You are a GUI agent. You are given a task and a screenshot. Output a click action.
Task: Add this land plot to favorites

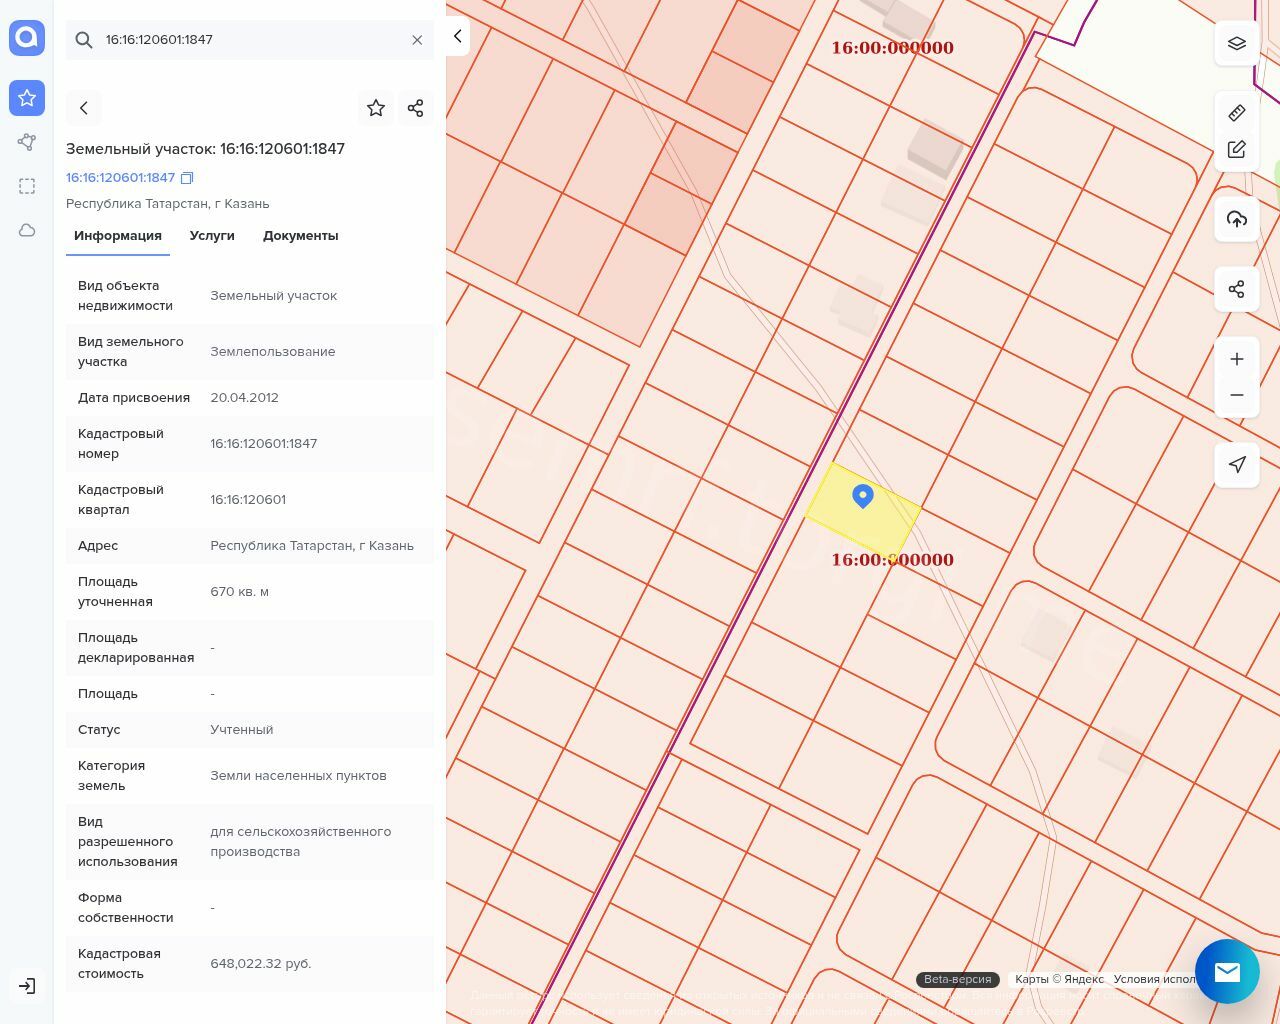tap(376, 108)
